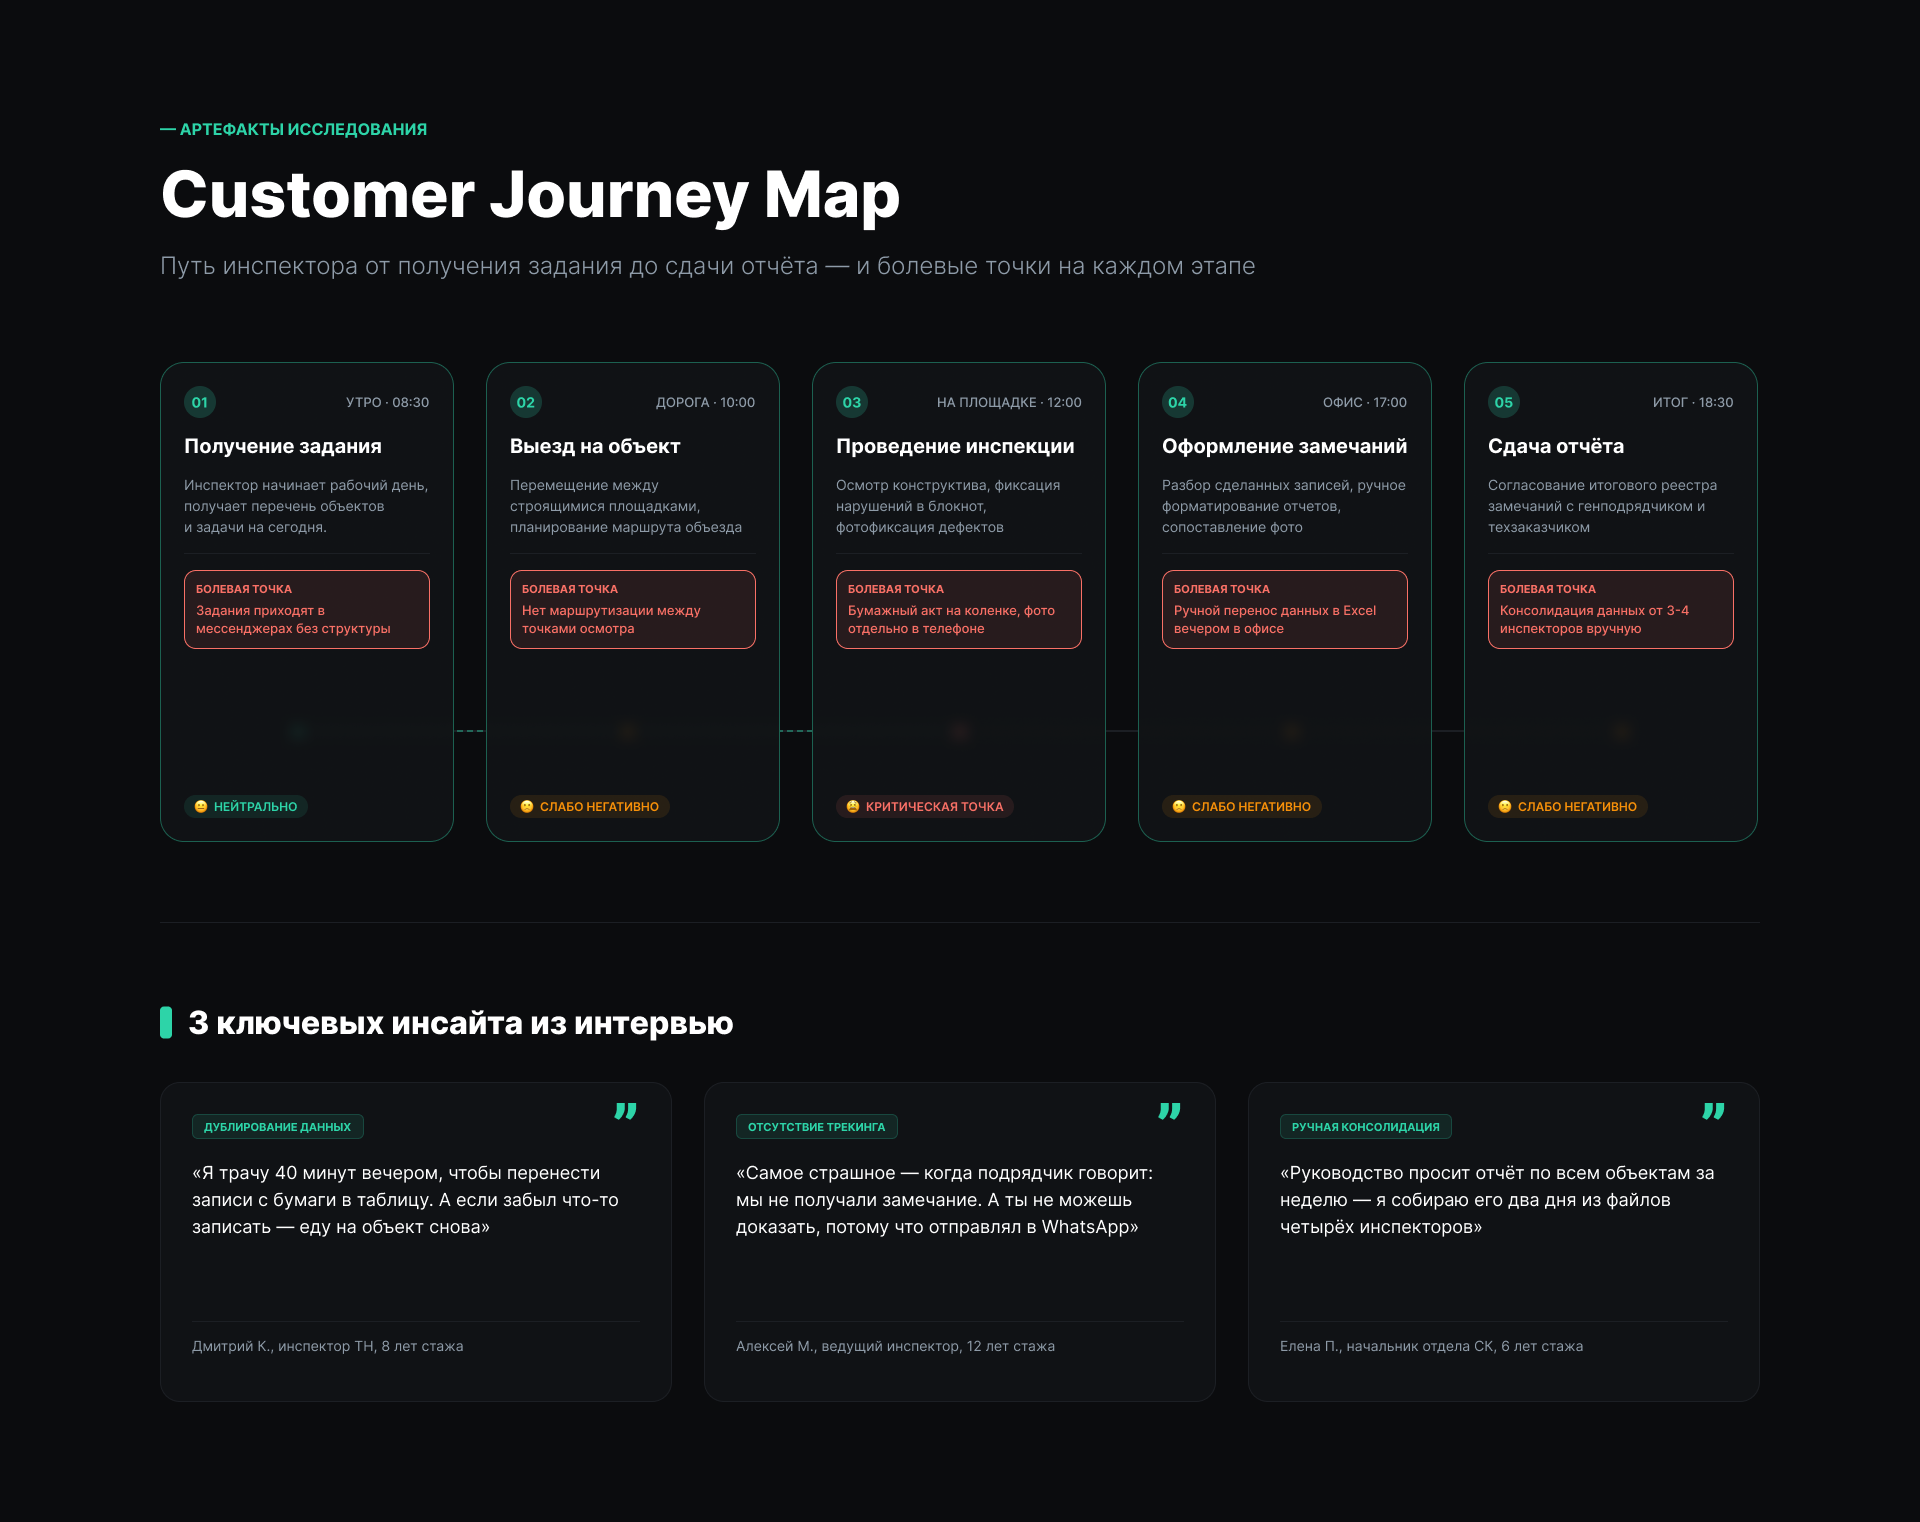
Task: Click emoji in Оформление замечаний sentiment badge
Action: 1179,806
